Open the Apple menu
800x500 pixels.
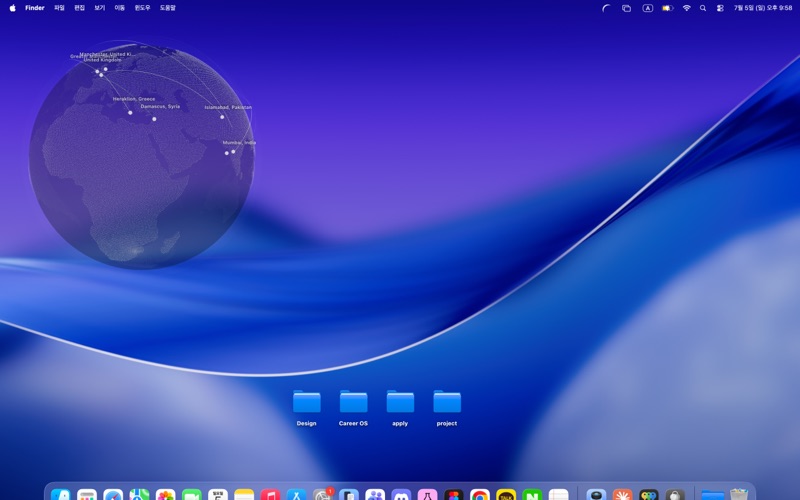12,8
